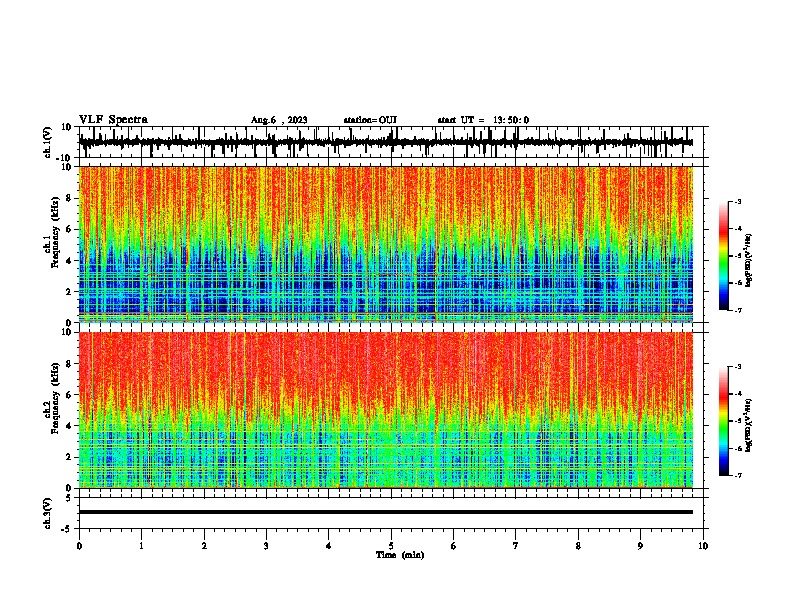The height and width of the screenshot is (612, 792).
Task: Click the ch.3 flat black voltage trace
Action: [x=386, y=512]
